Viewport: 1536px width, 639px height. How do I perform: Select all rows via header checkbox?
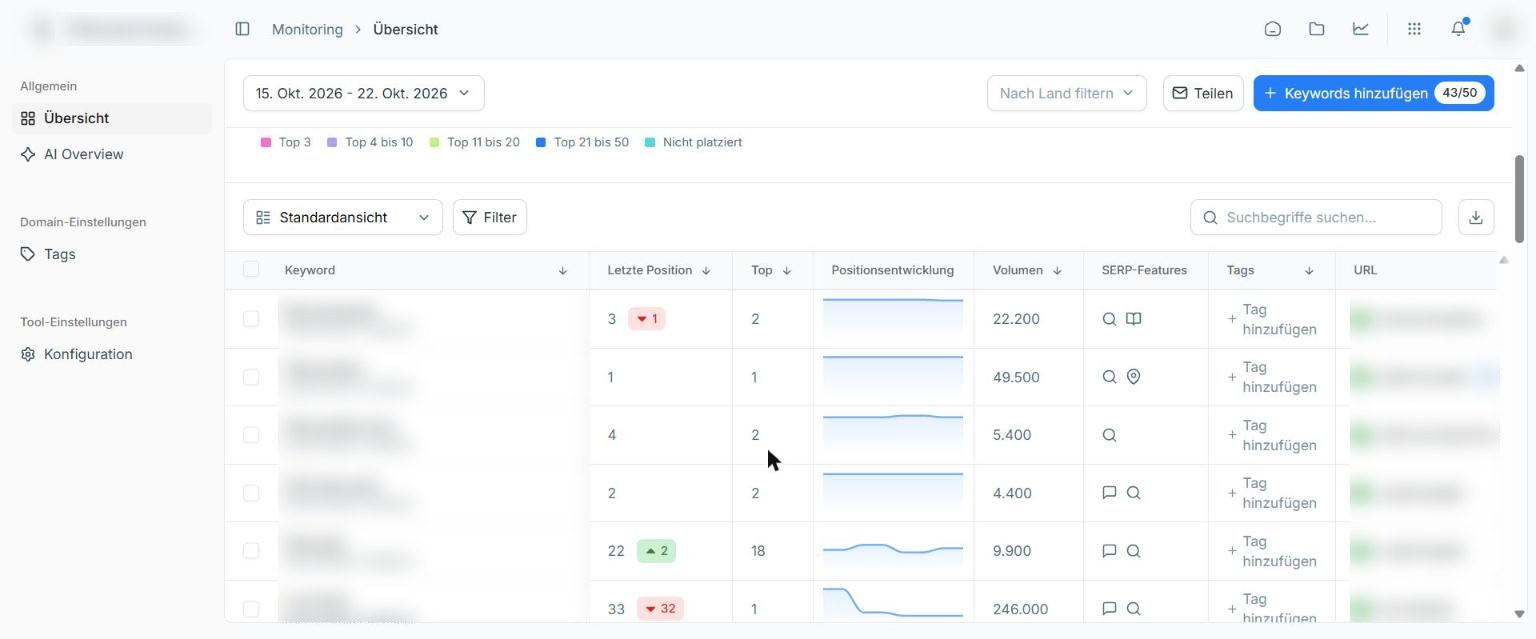[251, 269]
